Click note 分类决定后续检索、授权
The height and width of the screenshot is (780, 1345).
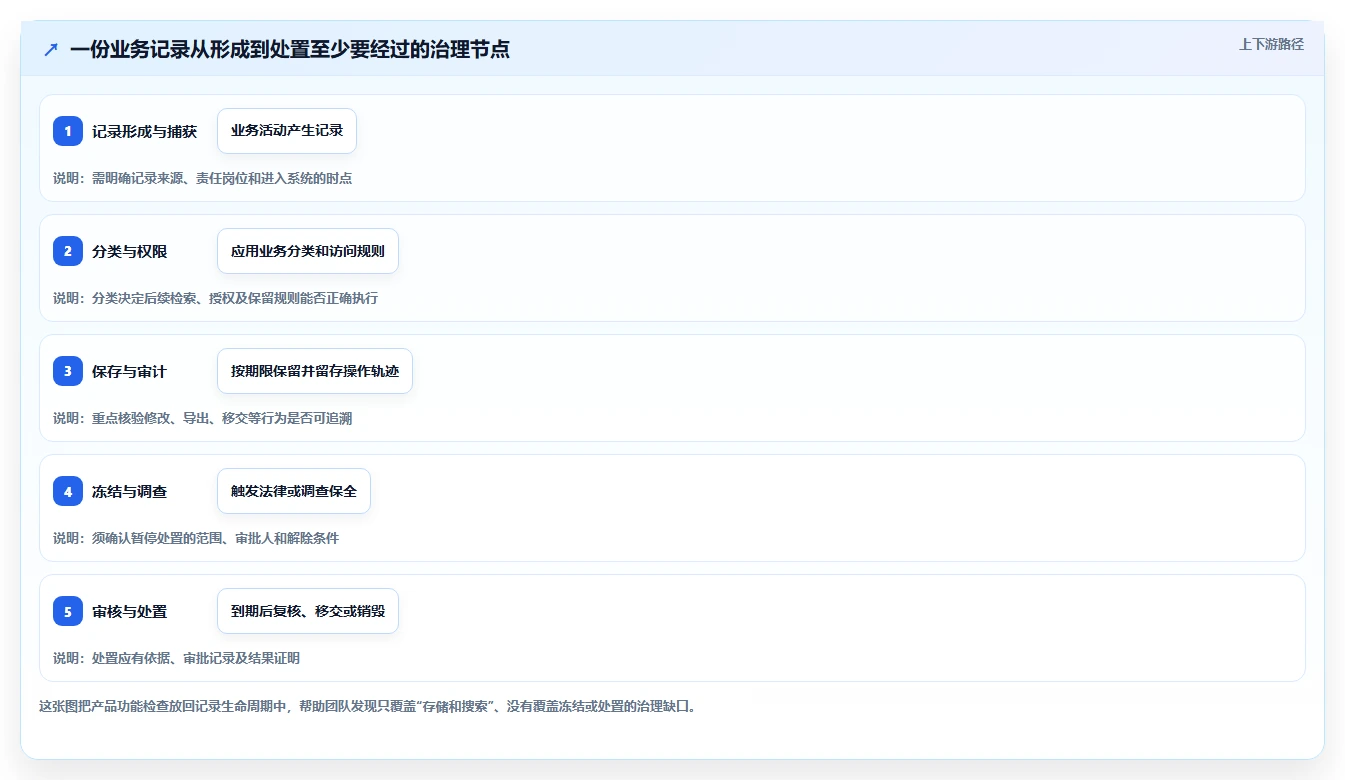[x=215, y=298]
